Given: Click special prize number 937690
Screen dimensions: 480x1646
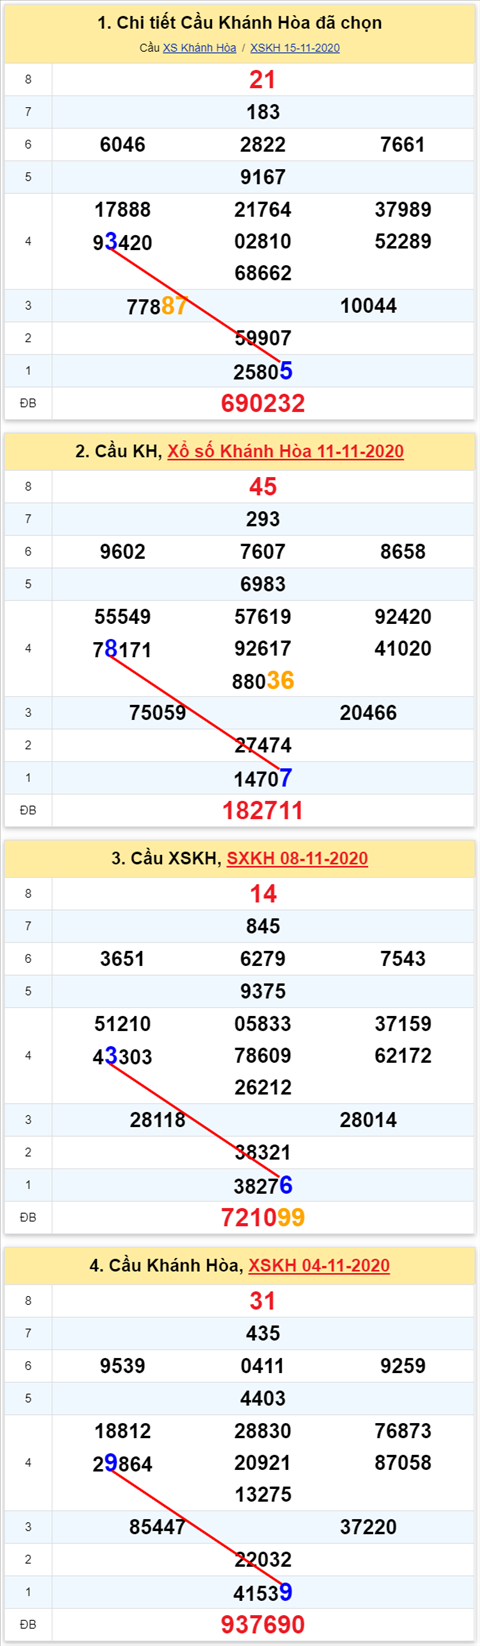Looking at the screenshot, I should (263, 1624).
